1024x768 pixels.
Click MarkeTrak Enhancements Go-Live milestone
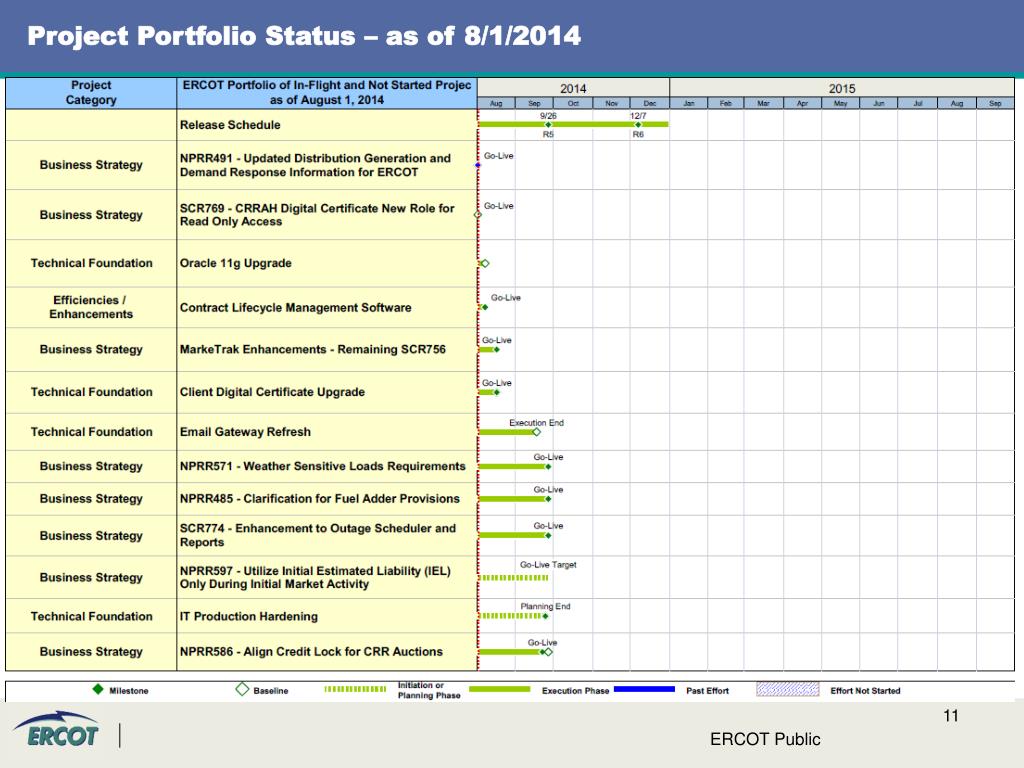[x=496, y=349]
